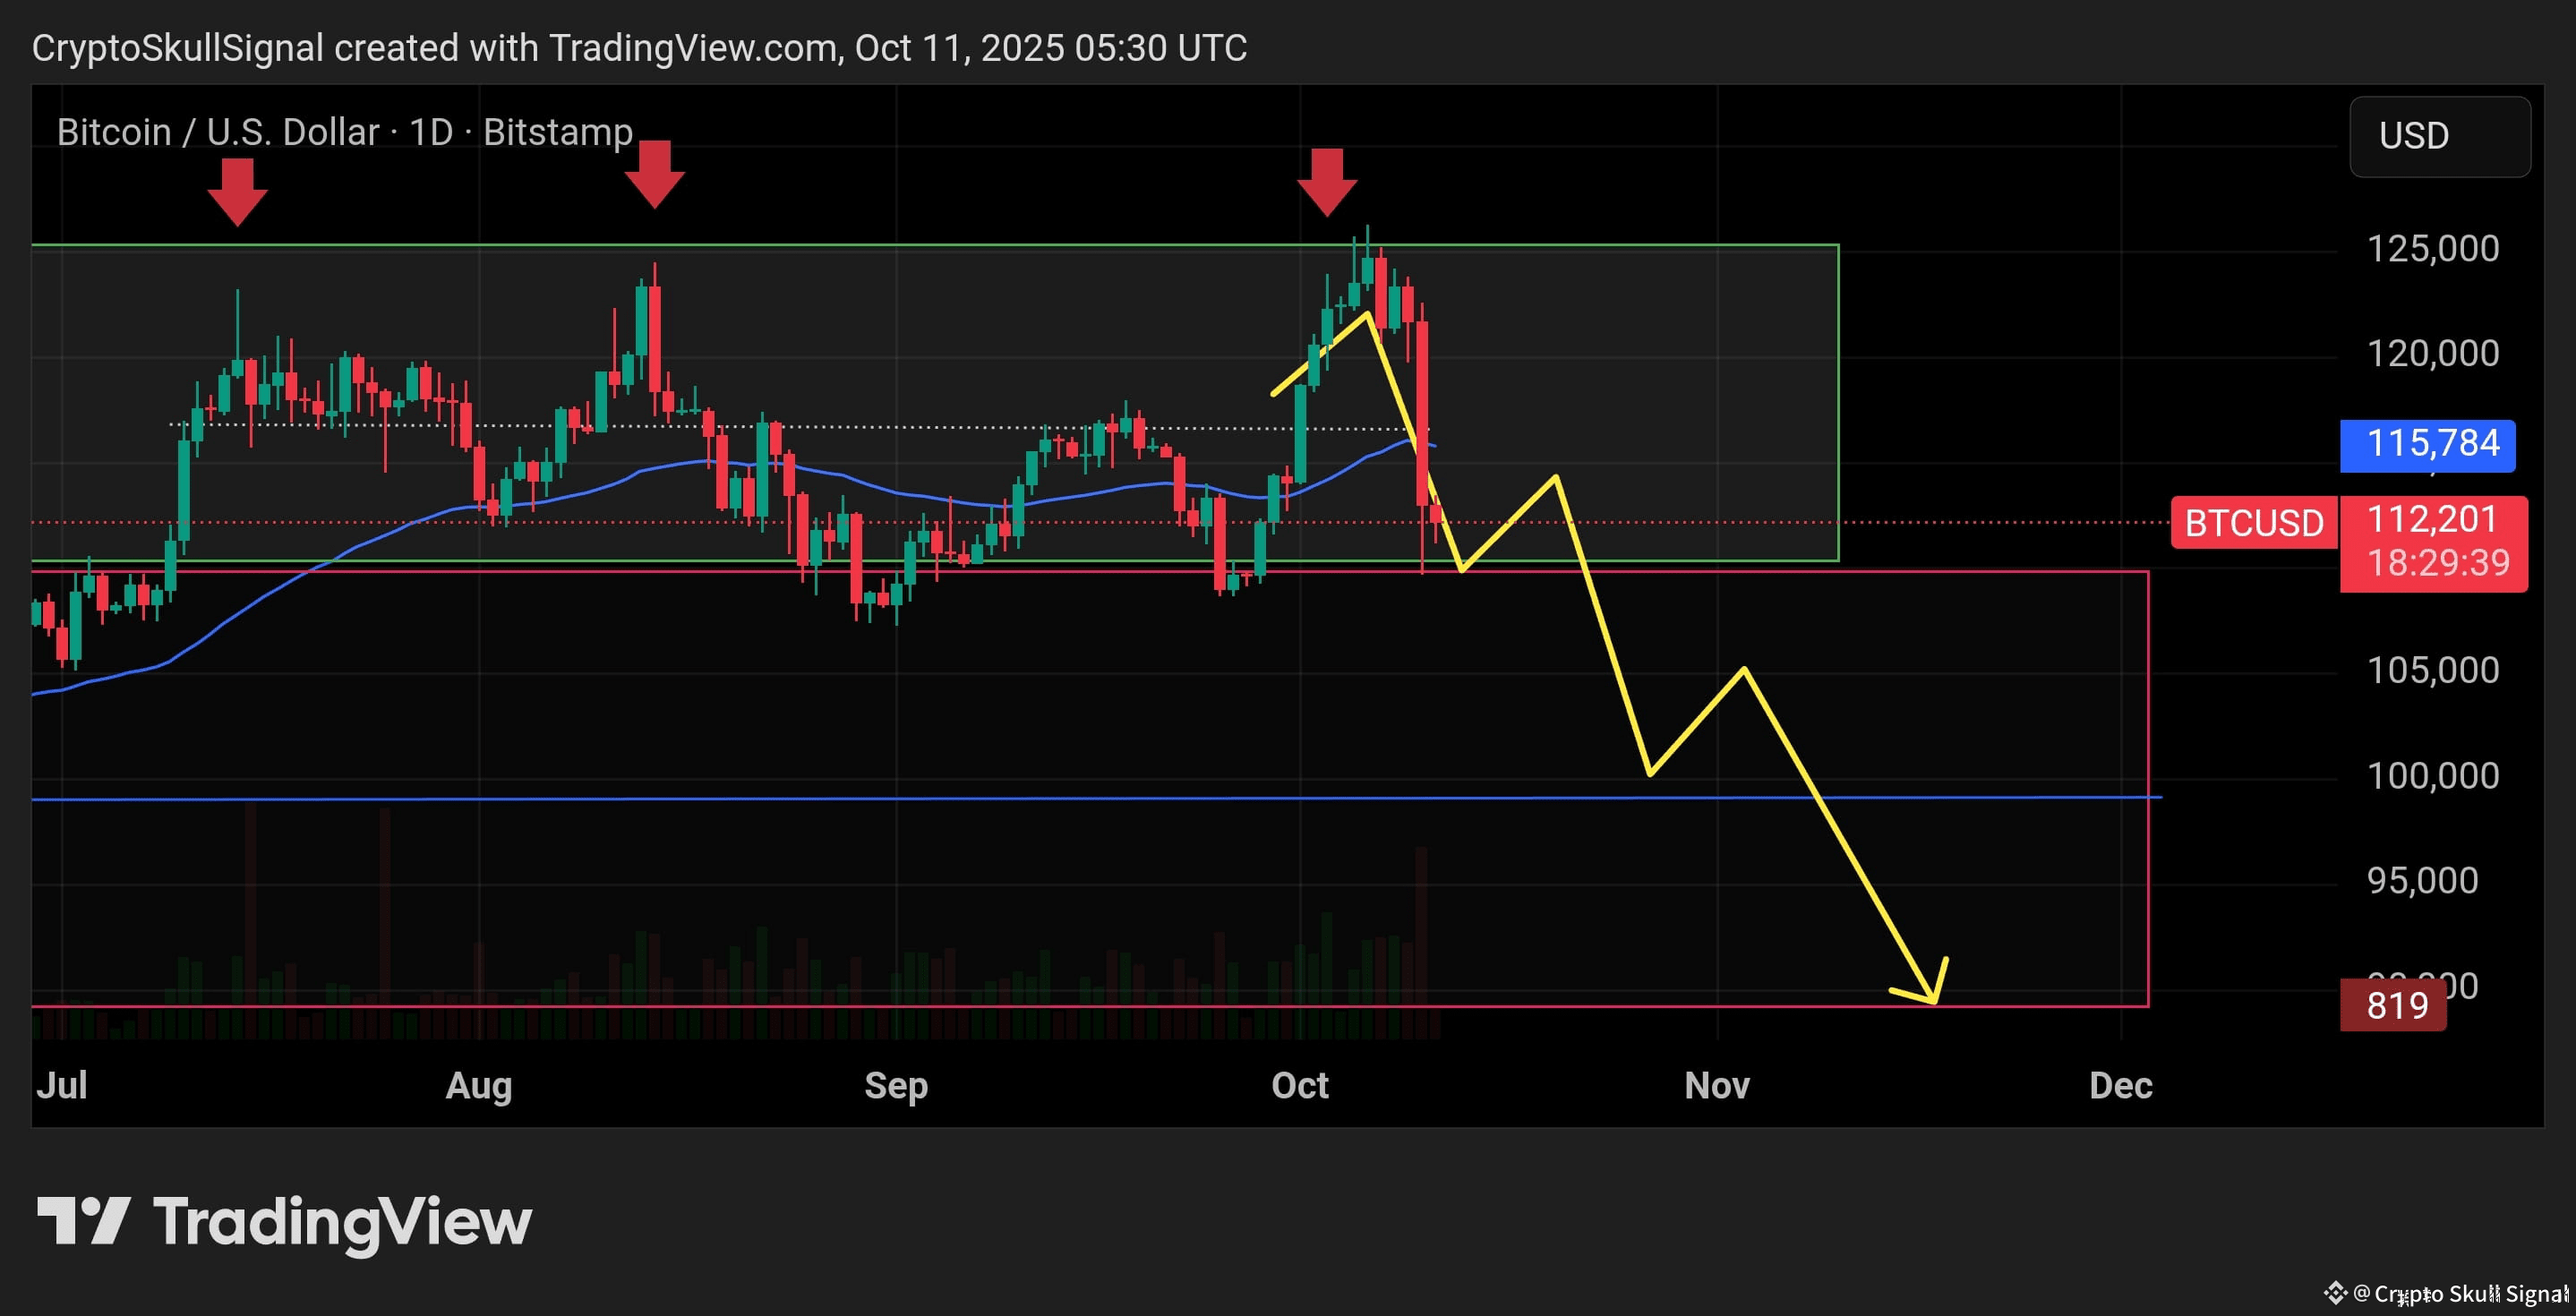Image resolution: width=2576 pixels, height=1316 pixels.
Task: Select the BTCUSD symbol label
Action: pos(2254,523)
